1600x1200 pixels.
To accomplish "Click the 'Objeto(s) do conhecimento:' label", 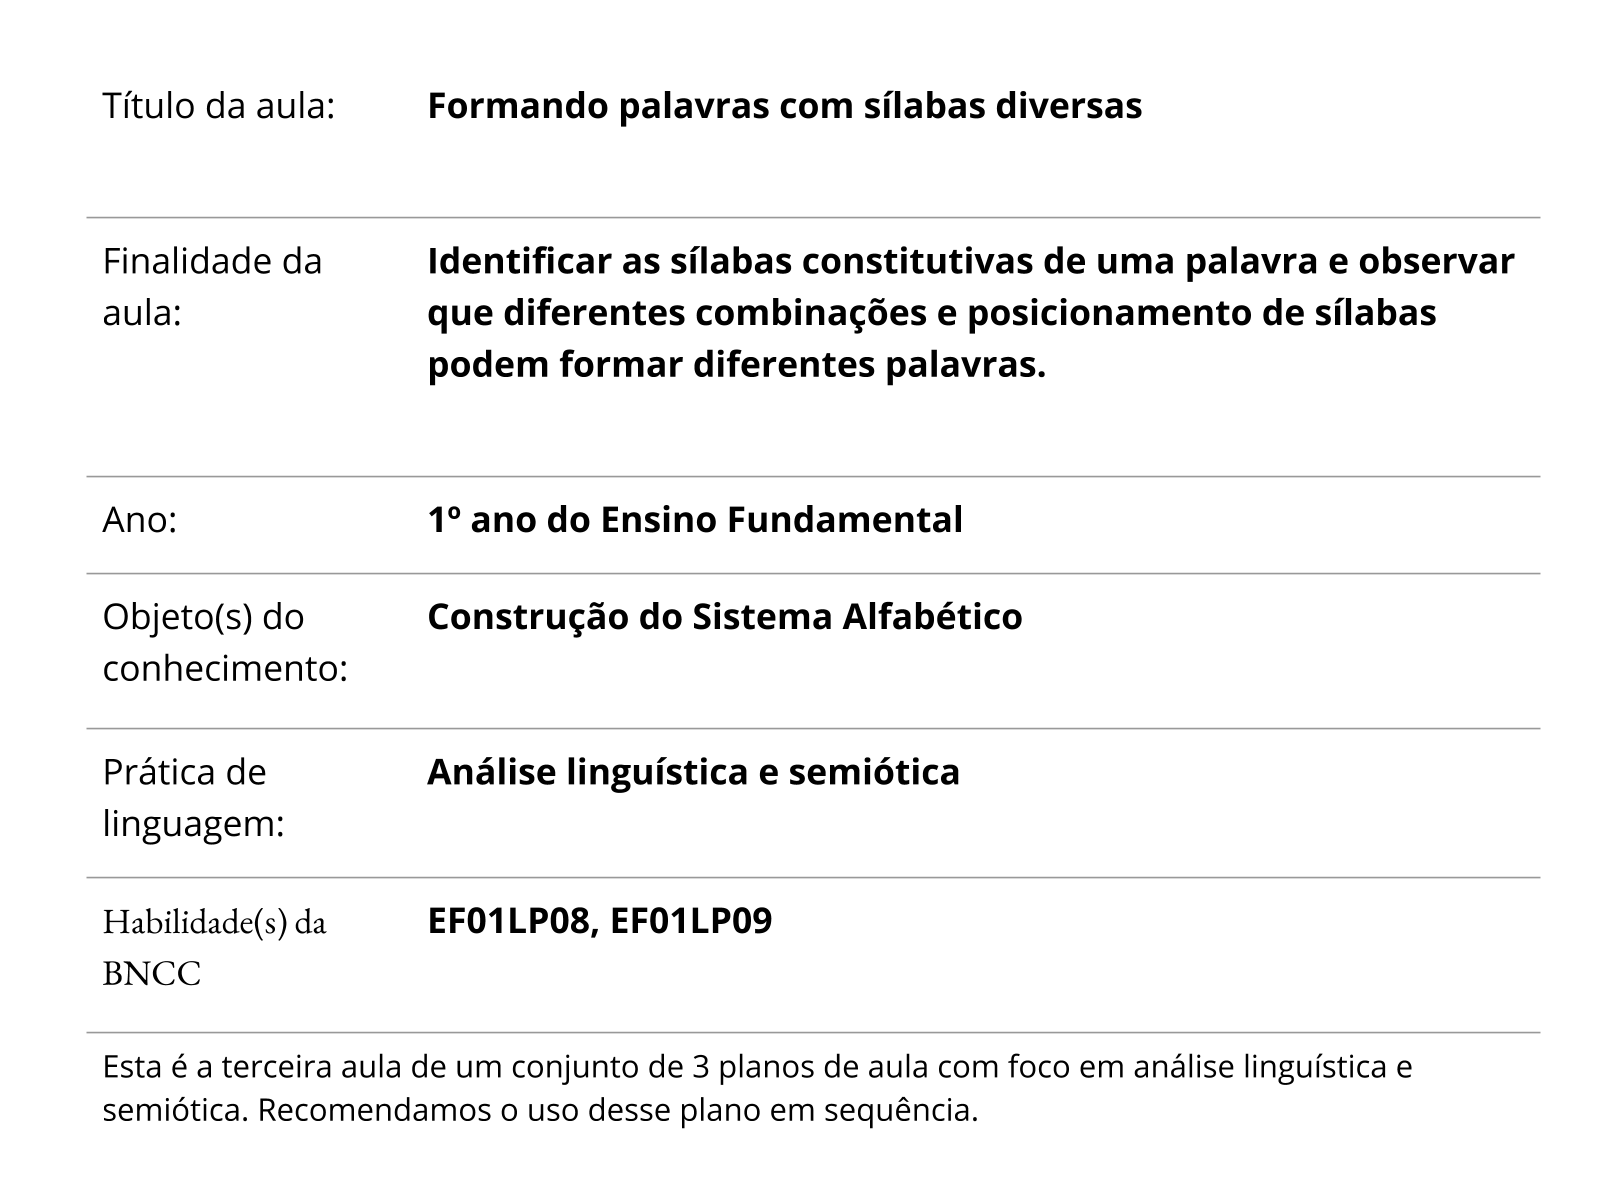I will 225,642.
